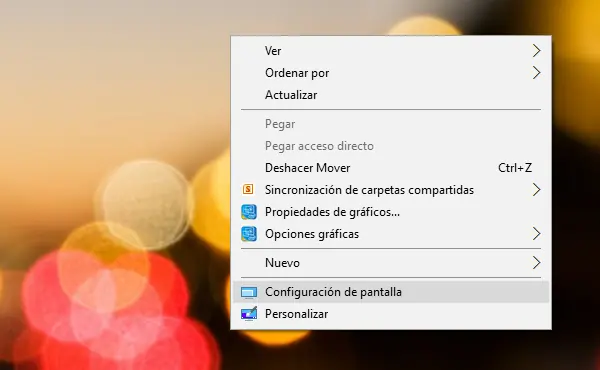Expand the Opciones gráficas chevron
Viewport: 600px width, 370px height.
coord(536,234)
